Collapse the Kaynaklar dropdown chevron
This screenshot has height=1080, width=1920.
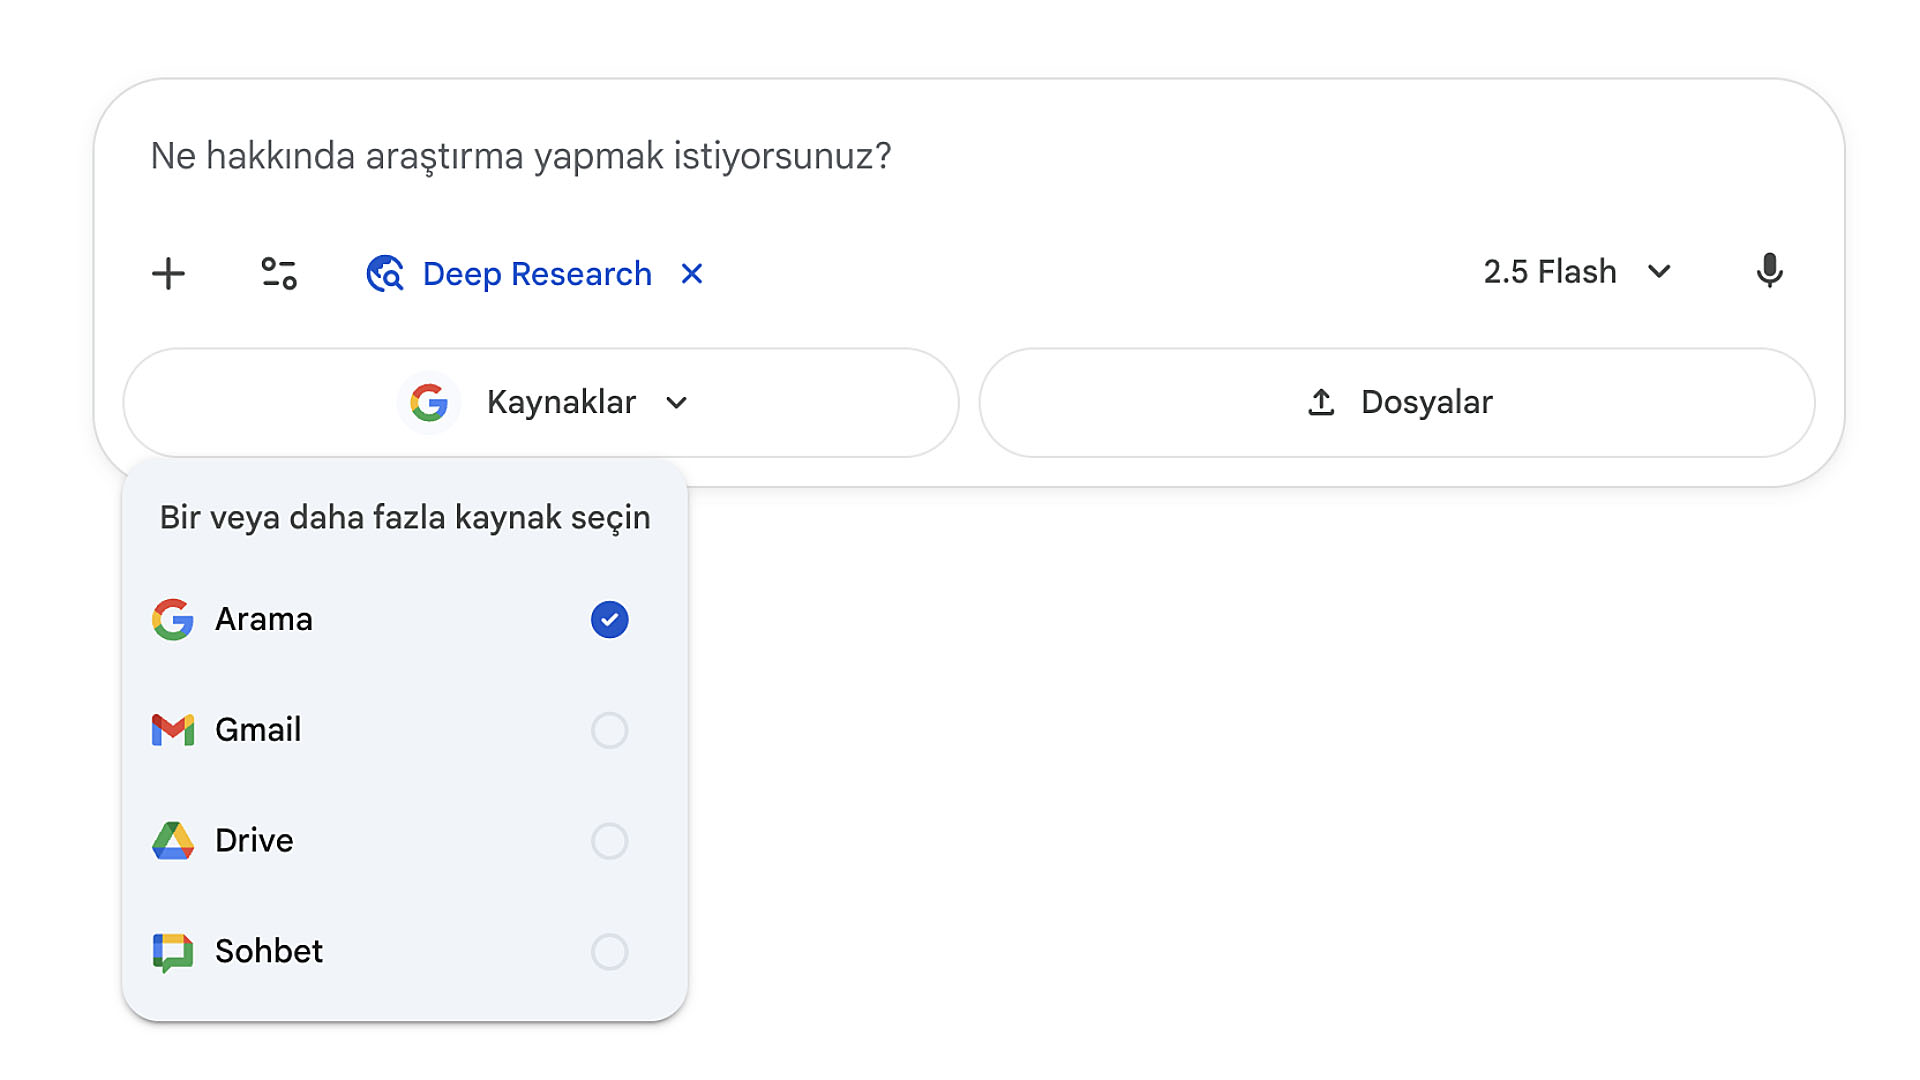click(x=677, y=403)
